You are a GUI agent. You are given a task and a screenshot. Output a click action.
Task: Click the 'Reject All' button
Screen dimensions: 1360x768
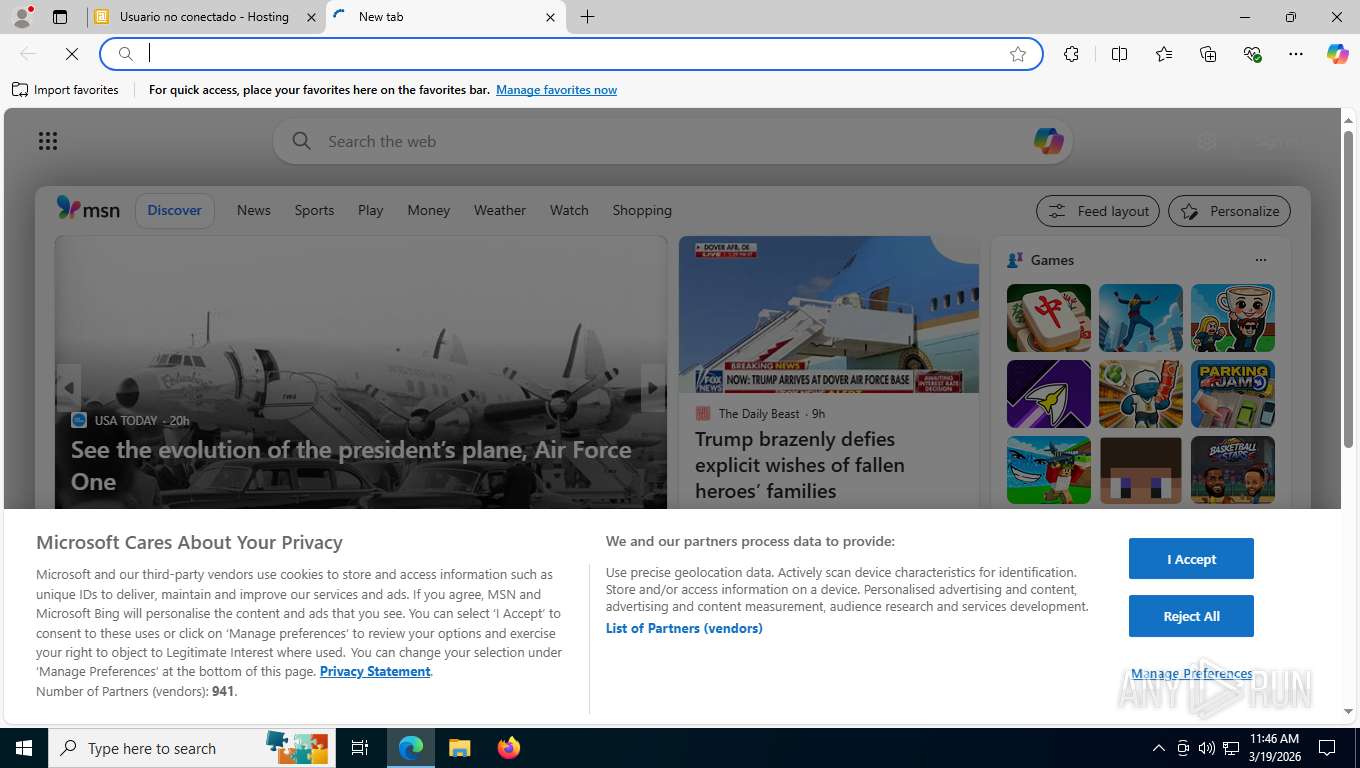(x=1191, y=616)
